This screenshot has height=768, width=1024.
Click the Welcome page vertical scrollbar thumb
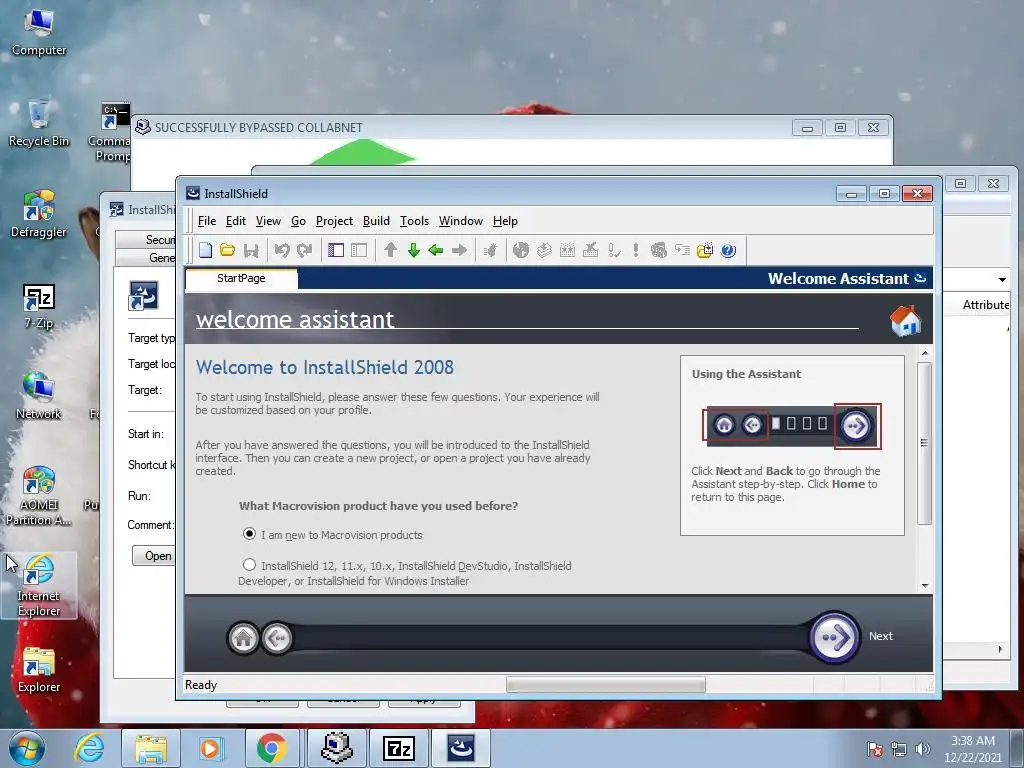pos(925,443)
